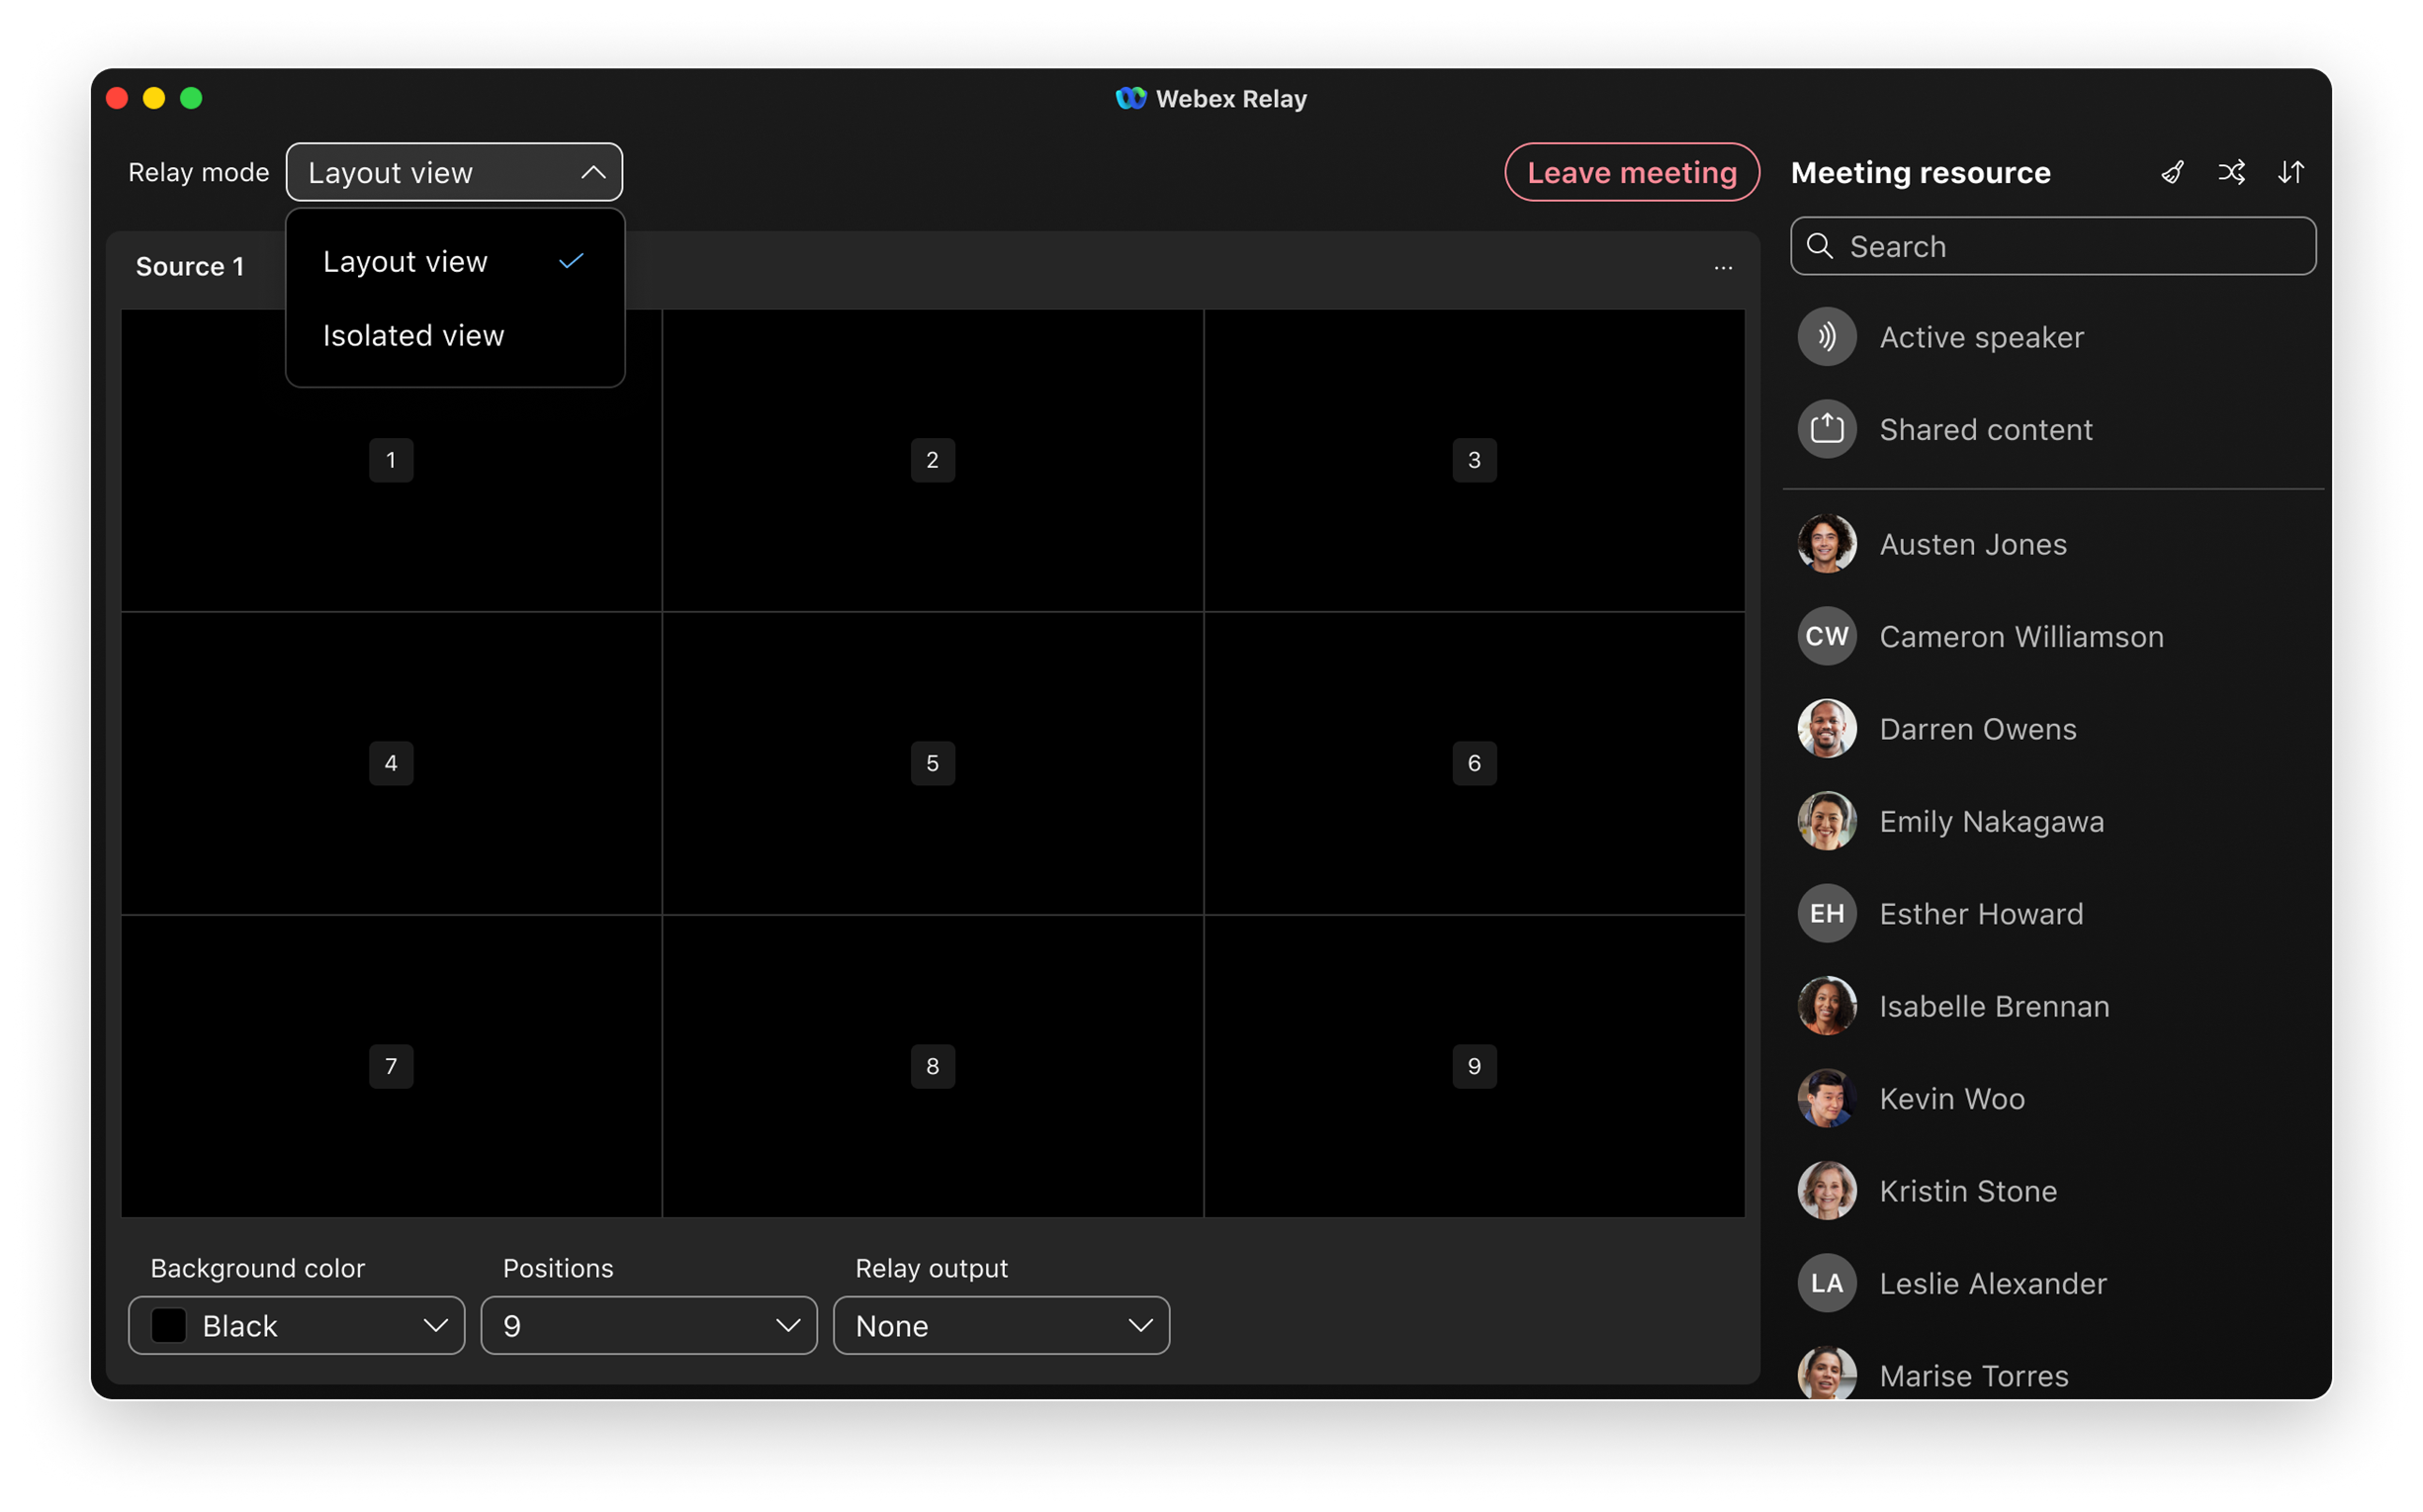Click the magnifier icon in the search bar
The image size is (2423, 1512).
tap(1822, 246)
